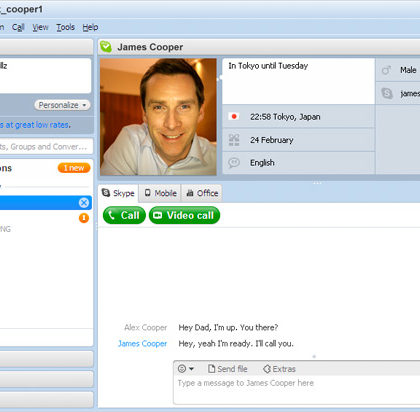Switch to the Mobile tab
This screenshot has height=412, width=420.
tap(160, 193)
